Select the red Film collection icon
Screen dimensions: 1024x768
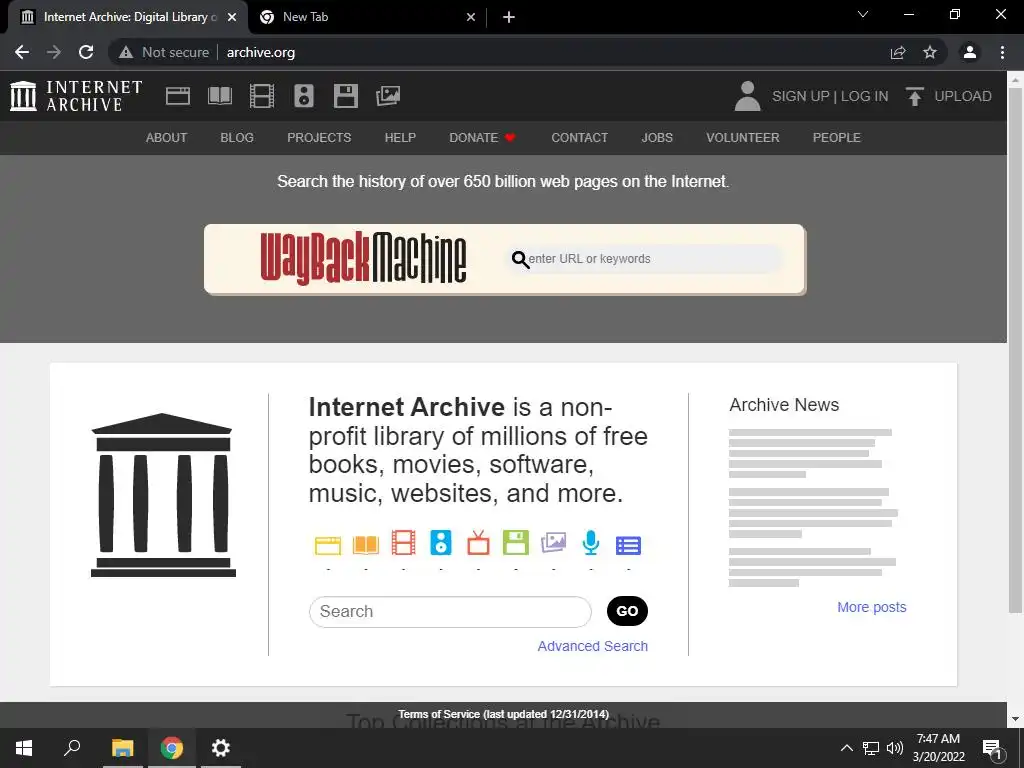pyautogui.click(x=403, y=543)
